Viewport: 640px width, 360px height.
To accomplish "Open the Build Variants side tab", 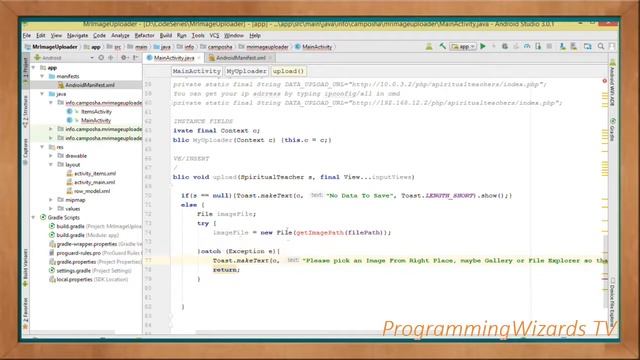I will coord(26,266).
